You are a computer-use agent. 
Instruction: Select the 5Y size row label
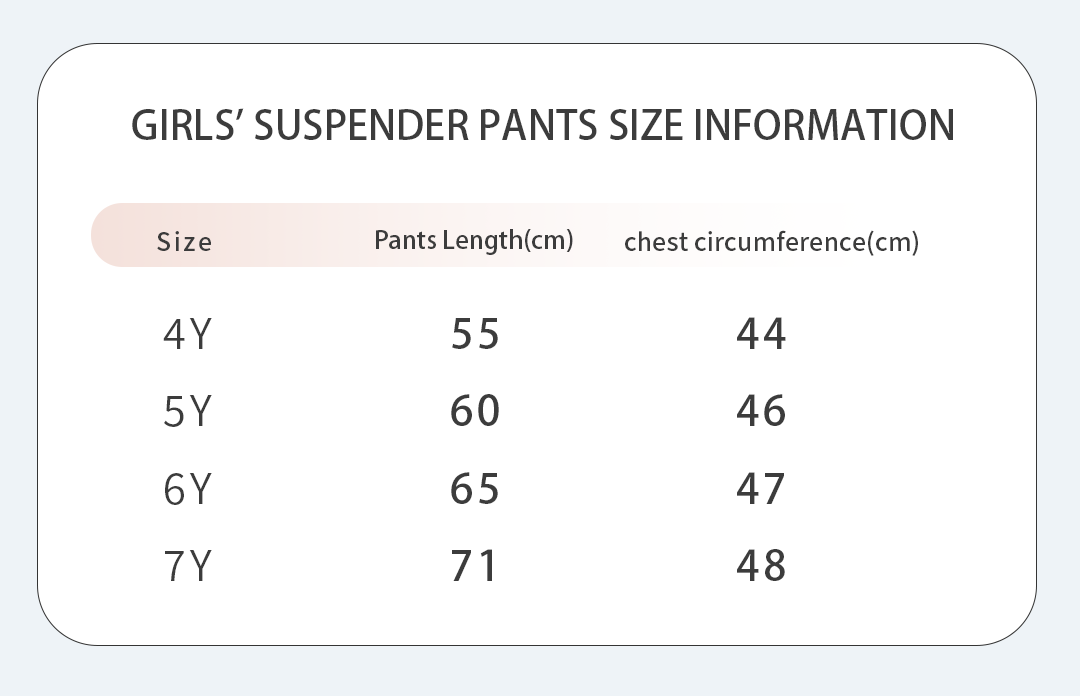pos(187,411)
